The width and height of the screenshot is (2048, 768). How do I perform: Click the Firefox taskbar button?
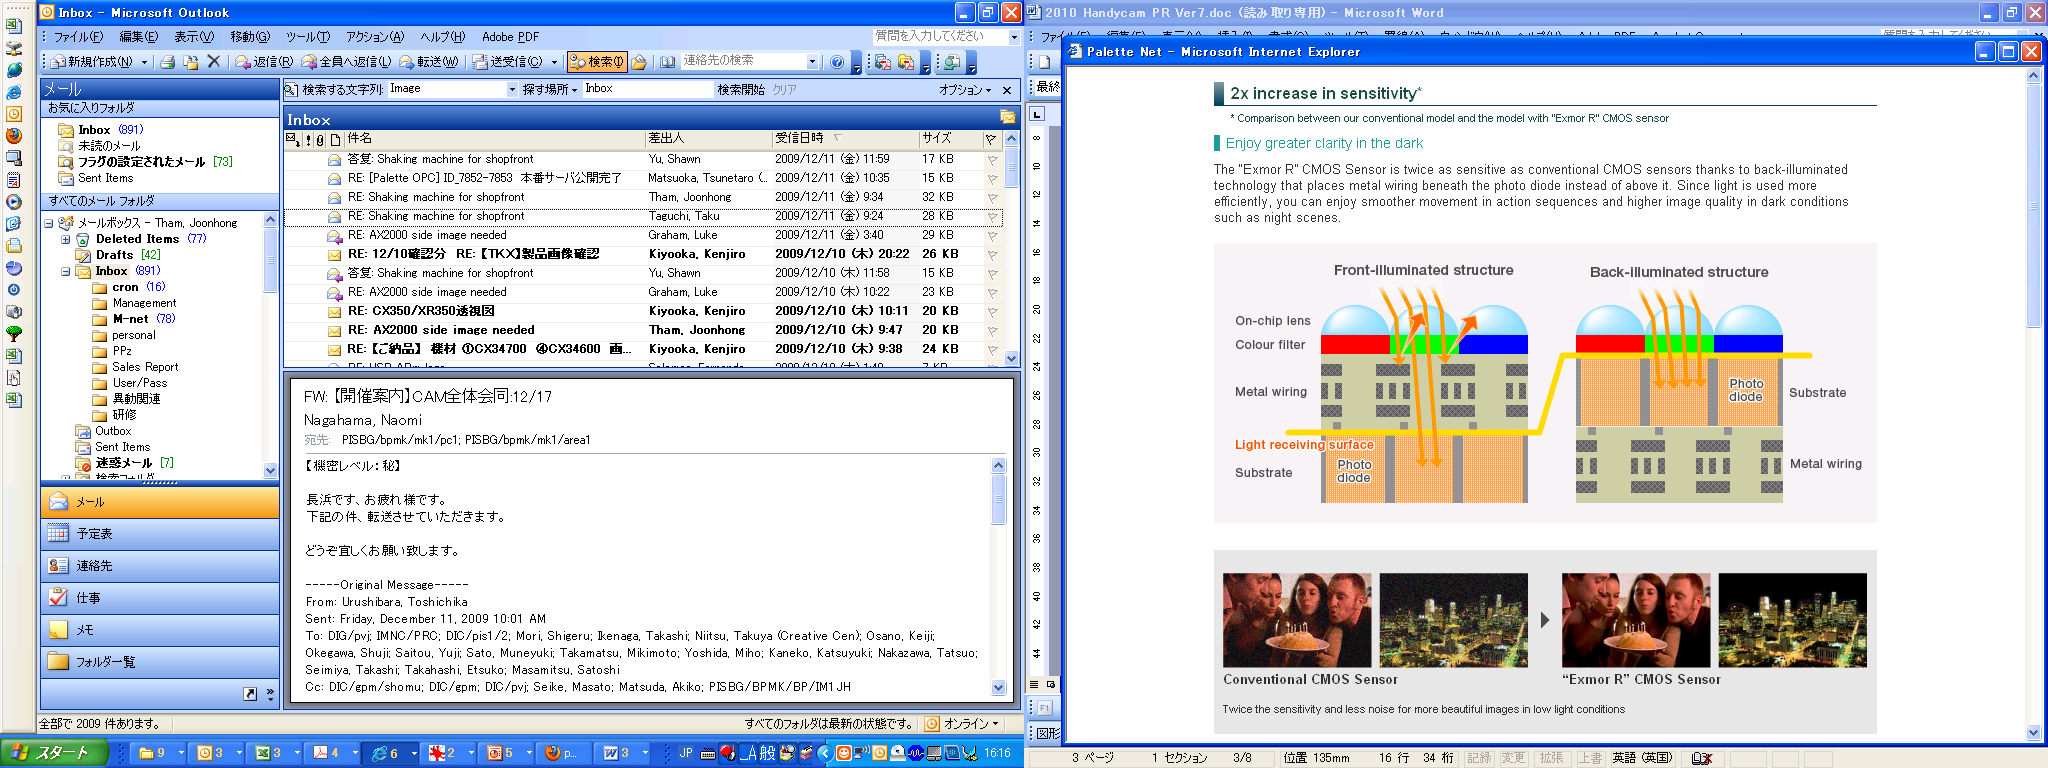click(562, 753)
